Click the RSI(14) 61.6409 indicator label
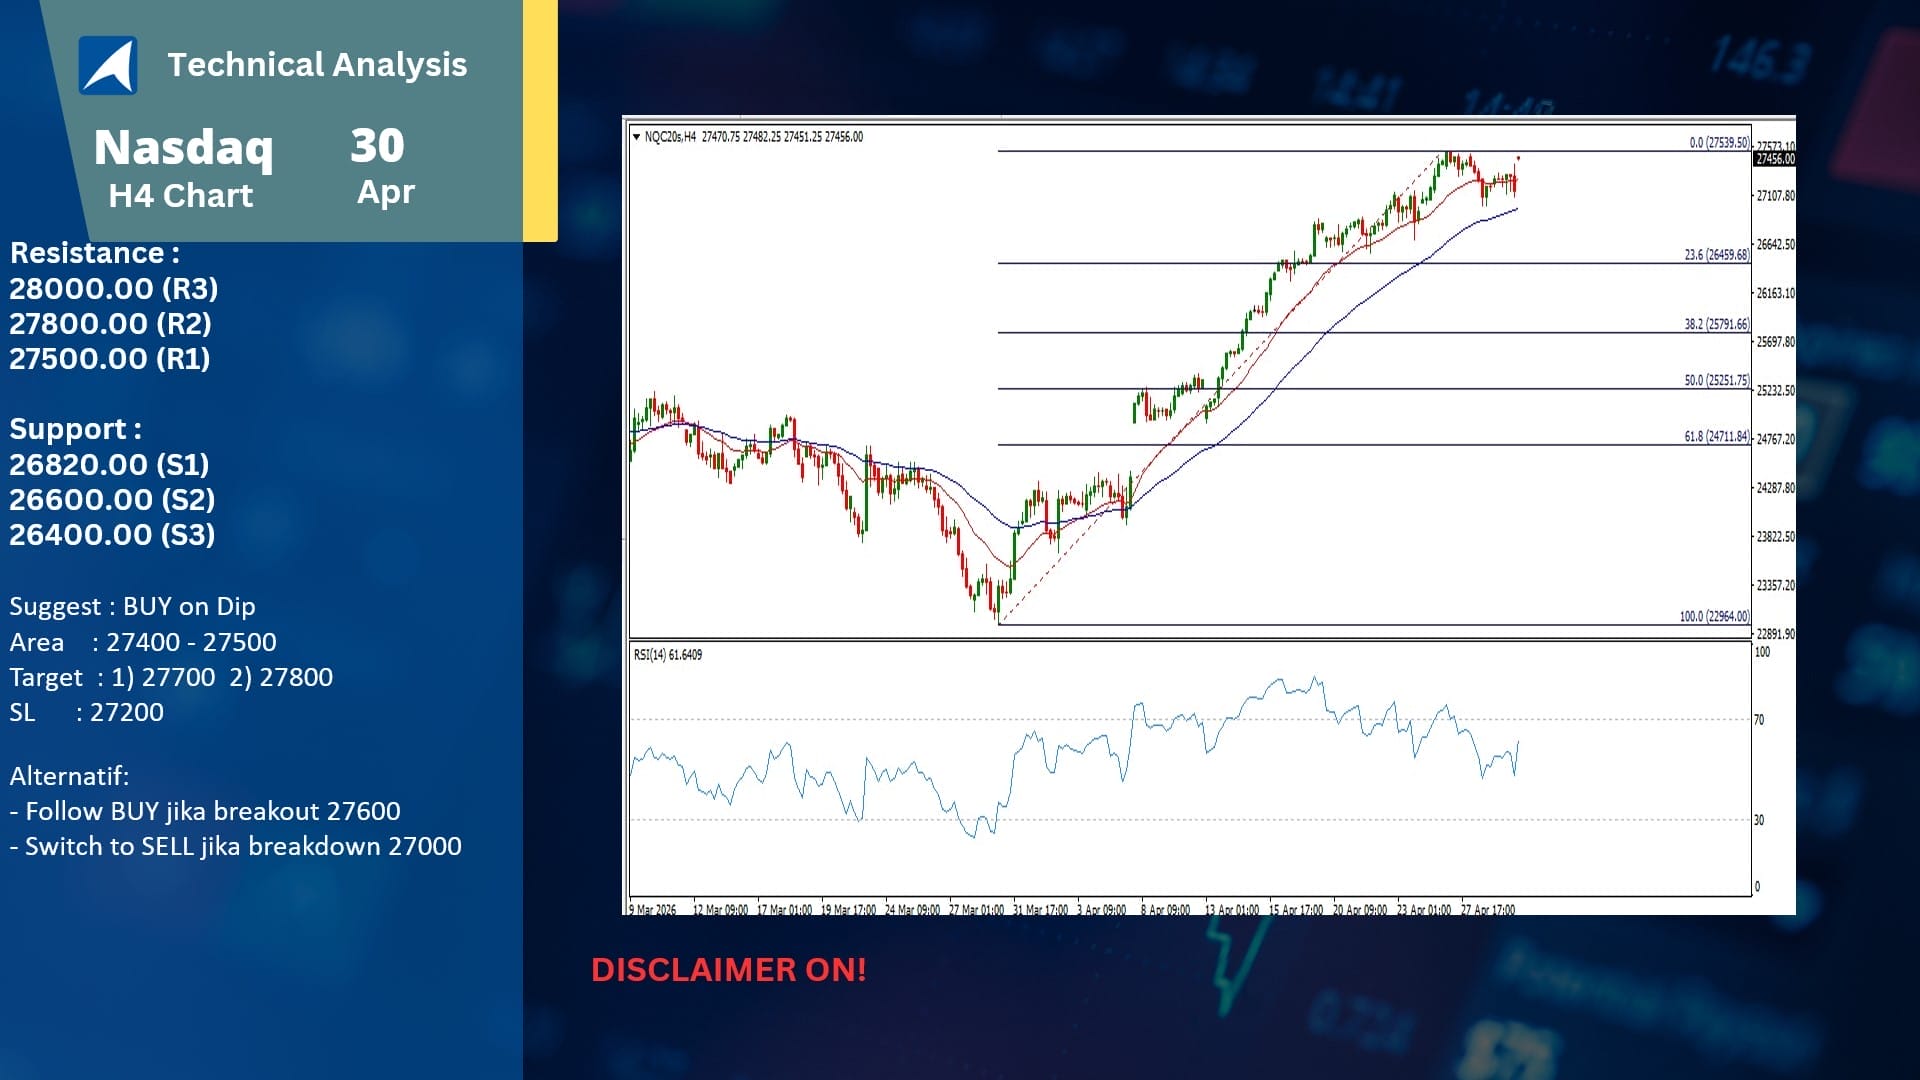Viewport: 1920px width, 1080px height. pyautogui.click(x=668, y=655)
